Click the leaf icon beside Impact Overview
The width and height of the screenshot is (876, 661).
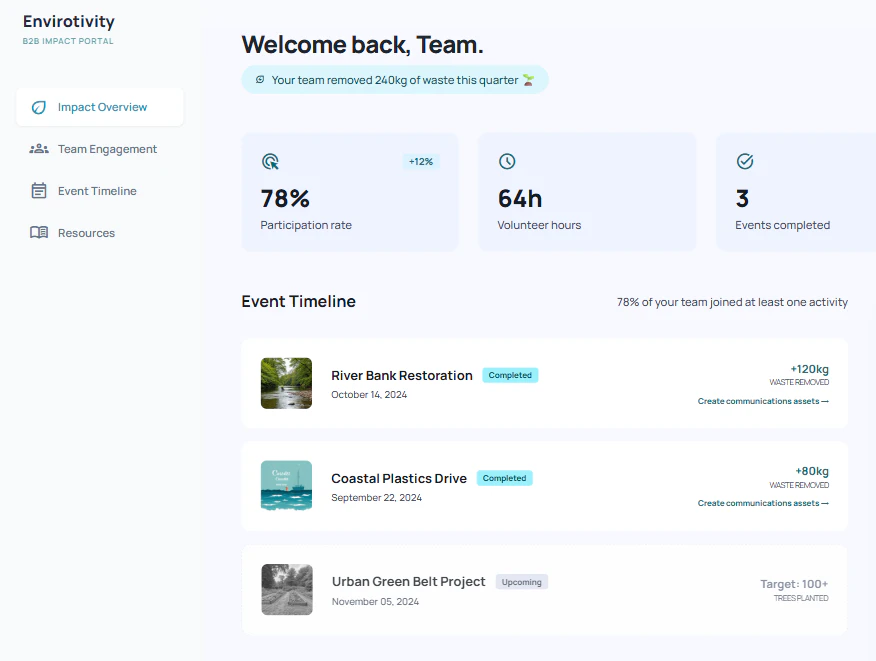coord(39,107)
